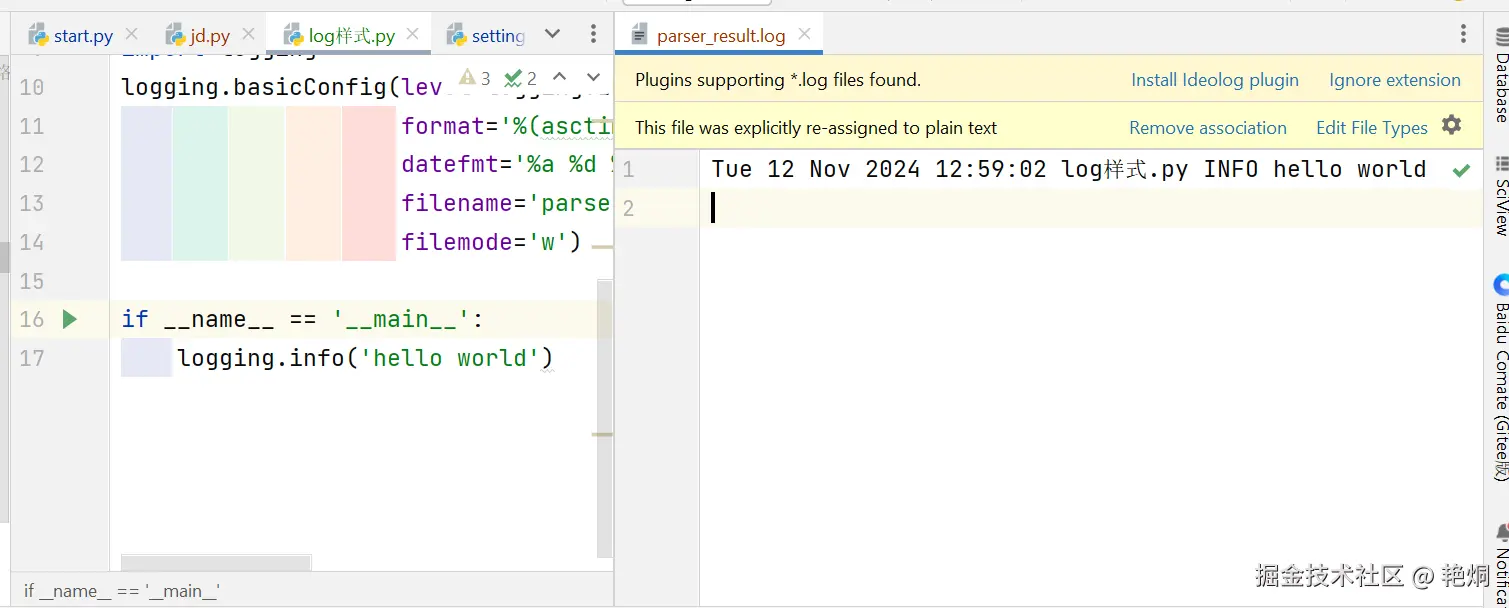This screenshot has height=608, width=1509.
Task: Click the filename='parse argument line
Action: point(506,204)
